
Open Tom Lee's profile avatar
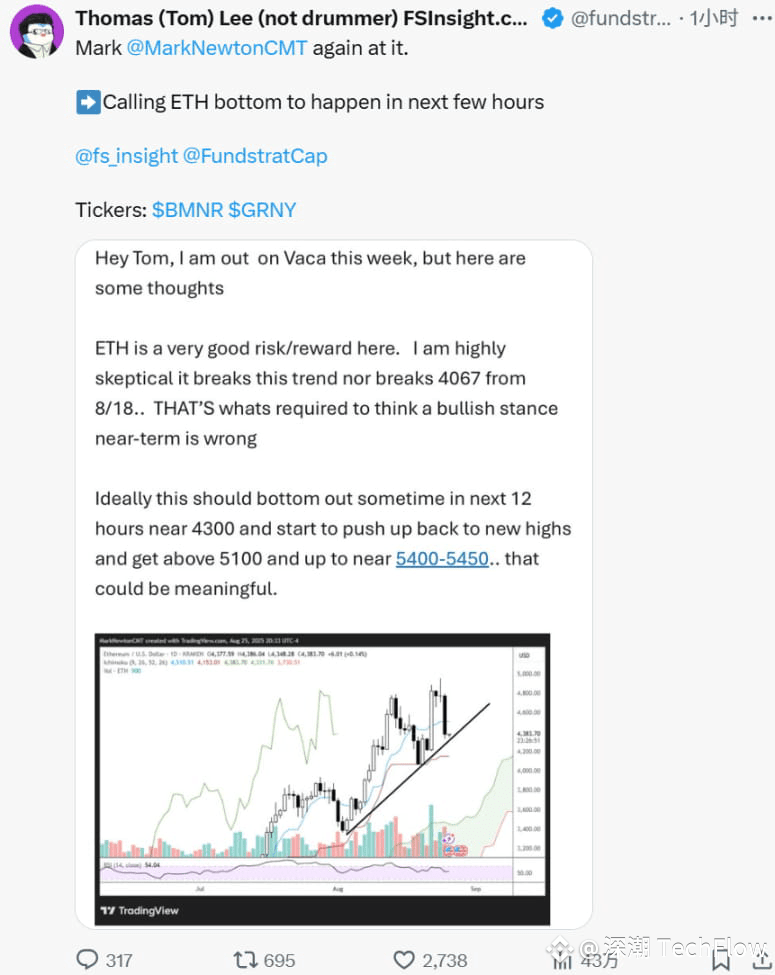click(37, 32)
